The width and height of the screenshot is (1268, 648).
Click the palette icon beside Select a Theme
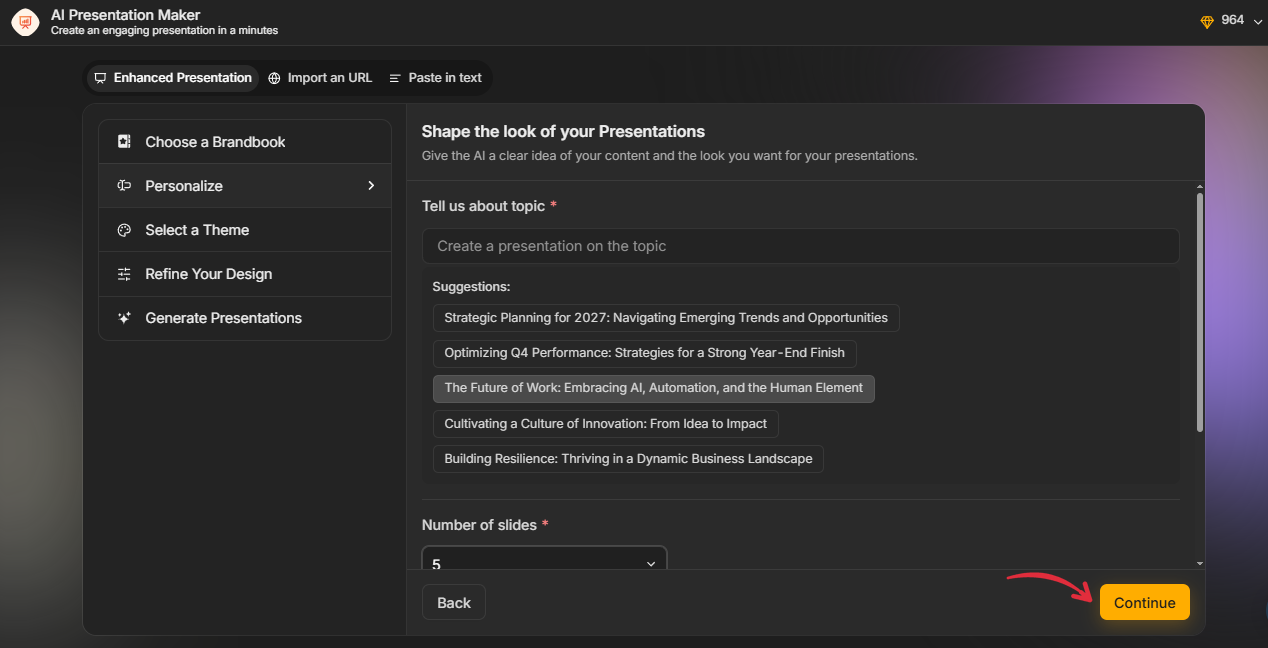tap(124, 230)
